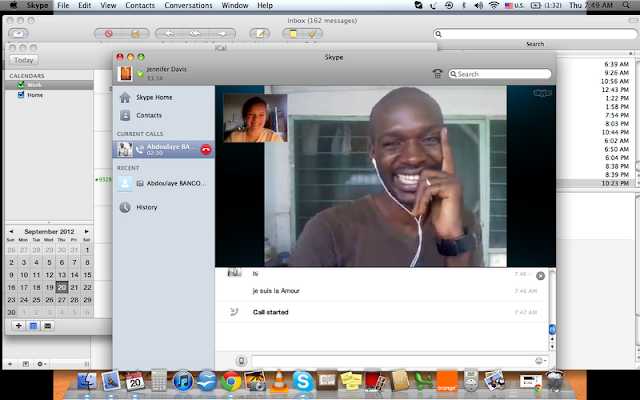Open recent Abdoulaye BANGO conversation

(163, 184)
